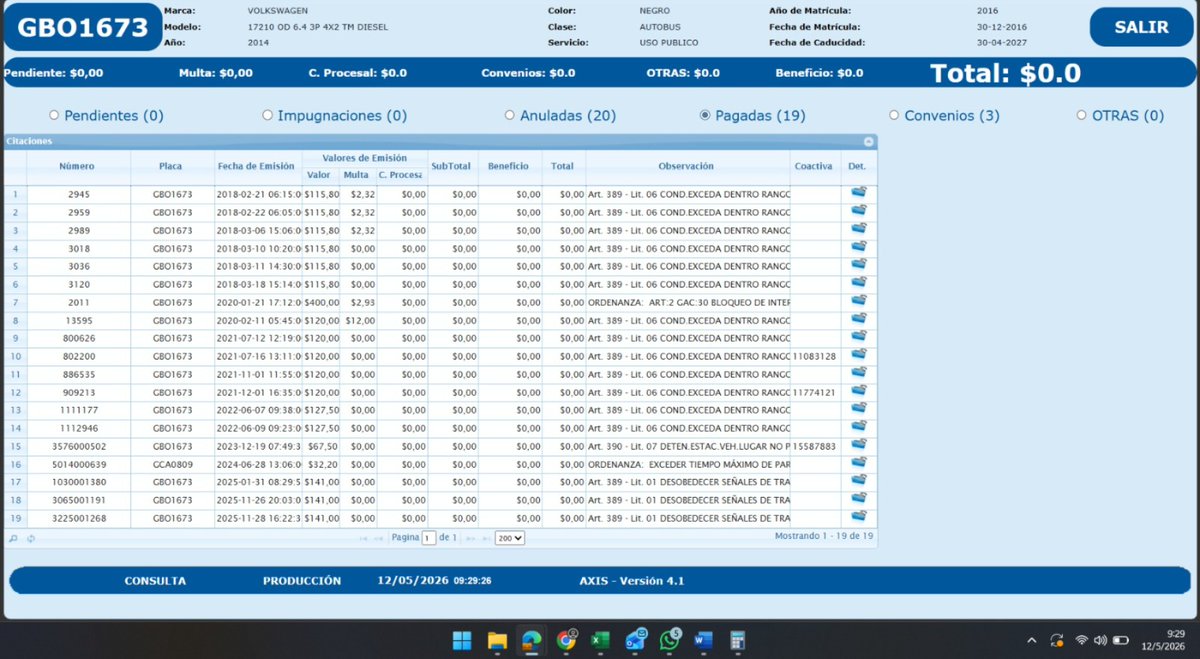Show hidden system tray icons chevron
The image size is (1200, 659).
coord(1031,640)
